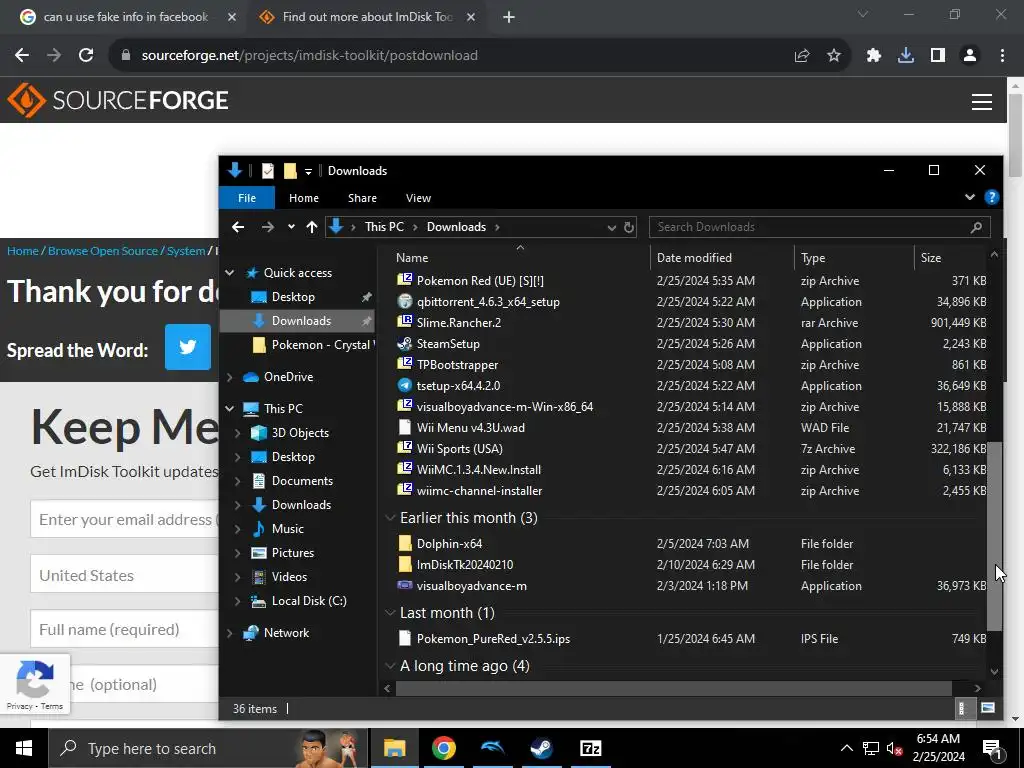Screen dimensions: 1024x768
Task: Switch to the Google search tab
Action: click(124, 17)
